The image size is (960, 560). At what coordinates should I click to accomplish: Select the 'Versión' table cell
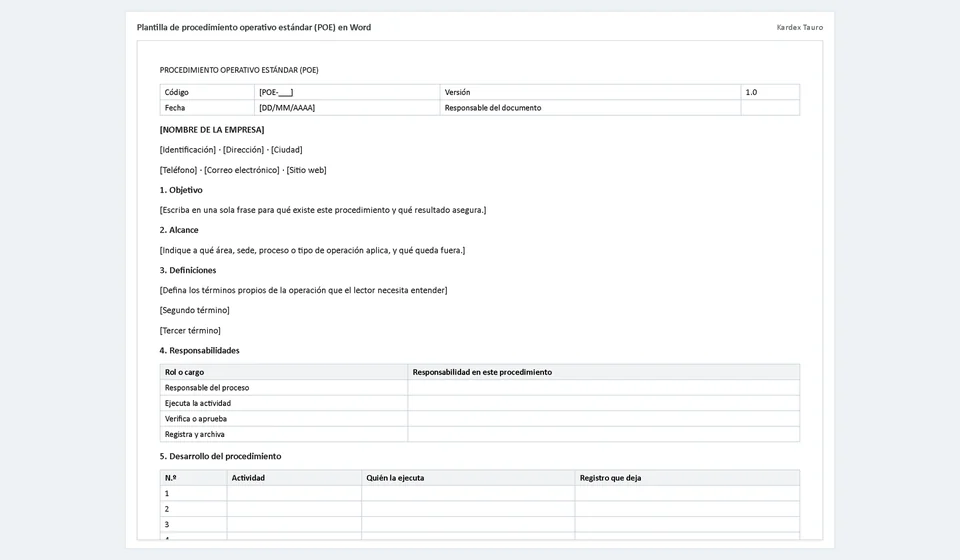[x=590, y=92]
